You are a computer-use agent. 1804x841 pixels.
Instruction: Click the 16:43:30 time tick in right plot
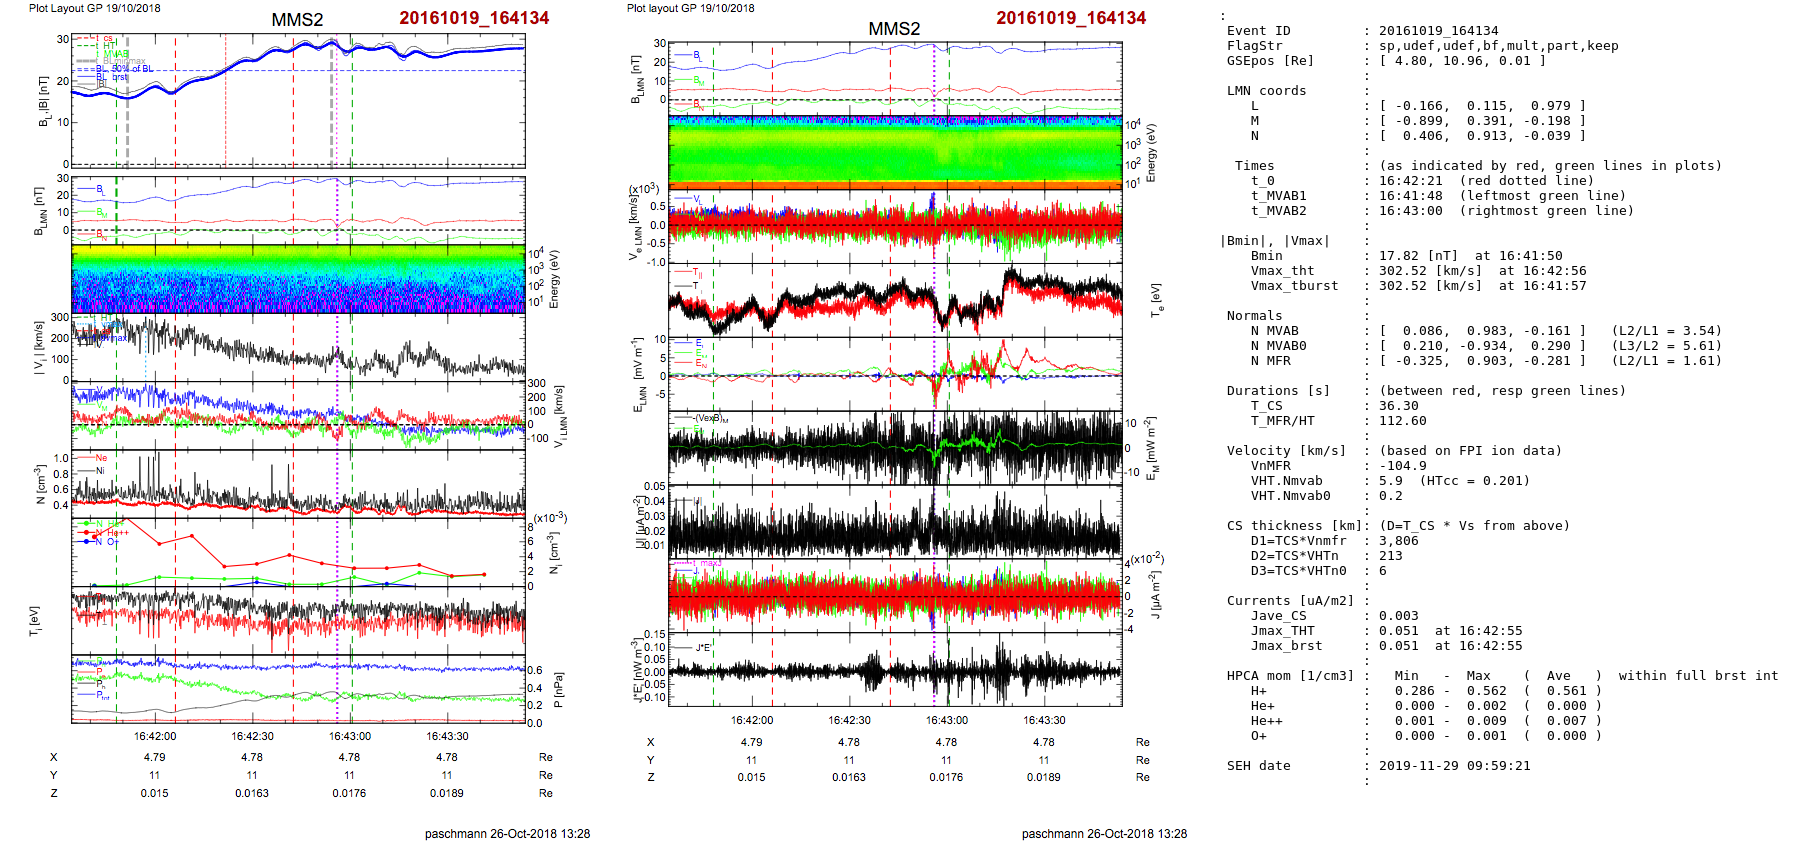1044,720
